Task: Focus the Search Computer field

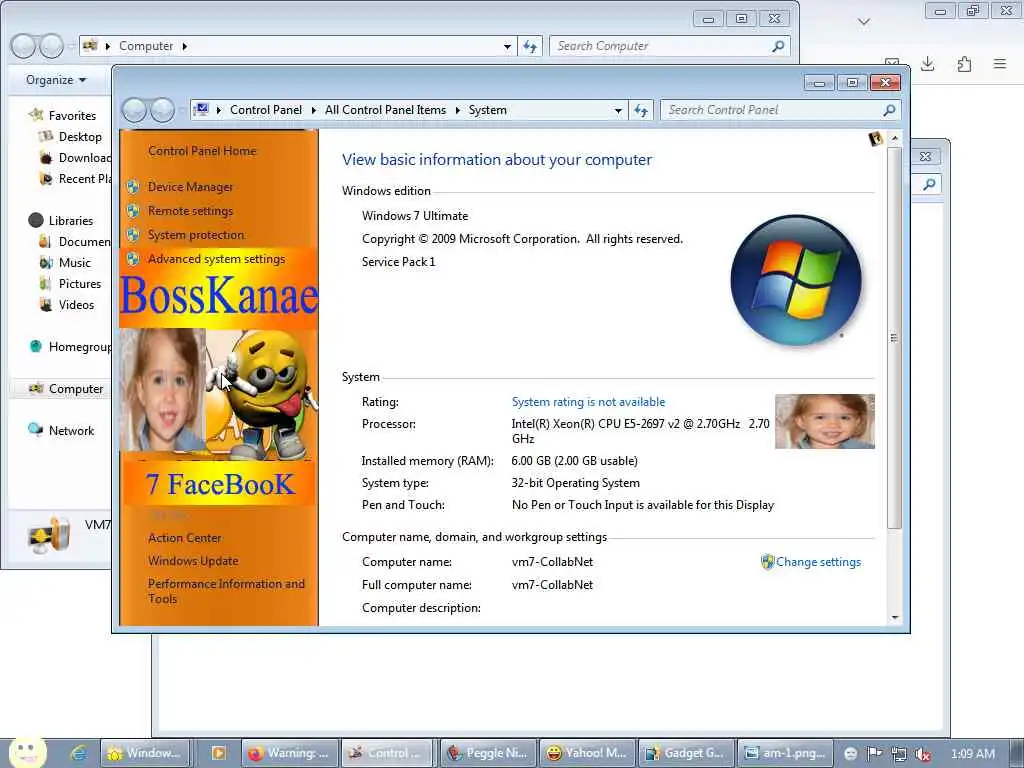Action: [x=669, y=46]
